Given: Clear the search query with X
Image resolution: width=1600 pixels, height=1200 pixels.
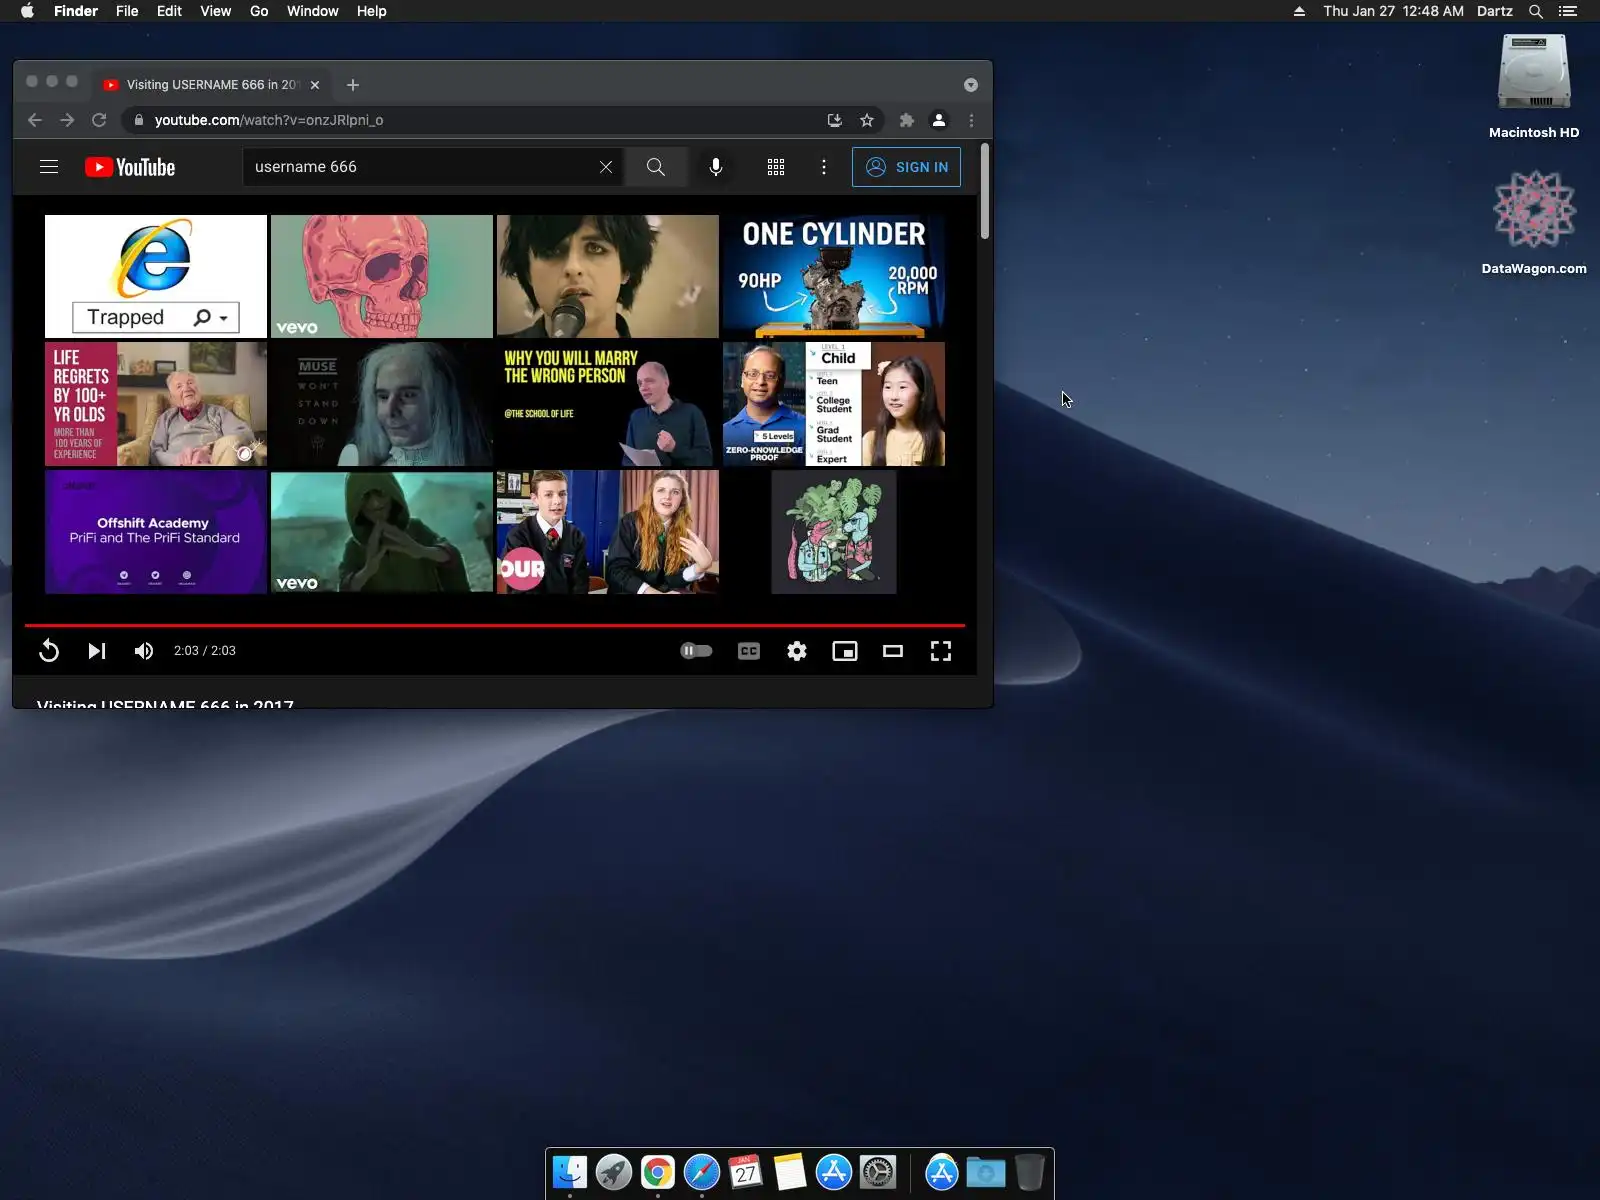Looking at the screenshot, I should 606,167.
